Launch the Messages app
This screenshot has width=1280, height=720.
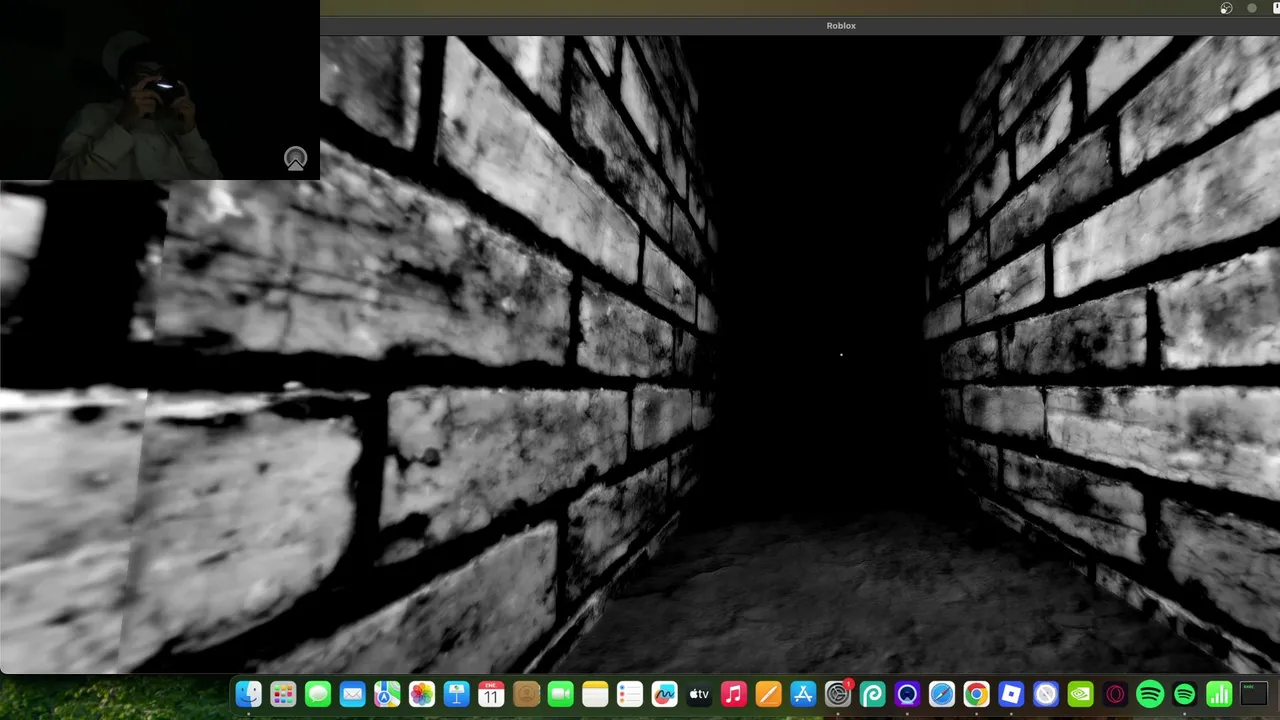318,694
